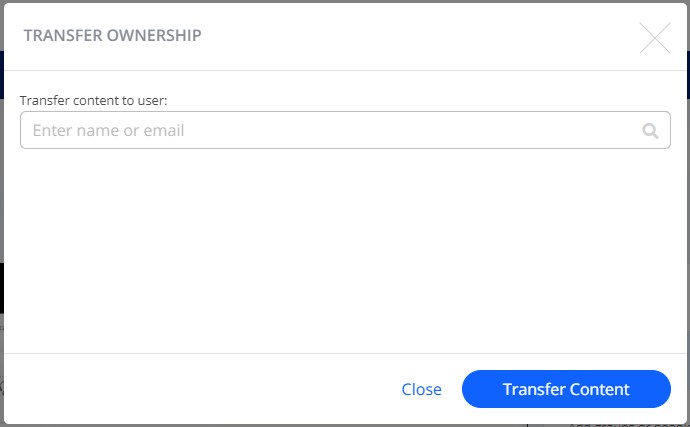This screenshot has width=690, height=427.
Task: Close the dialog using the X icon
Action: coord(655,38)
